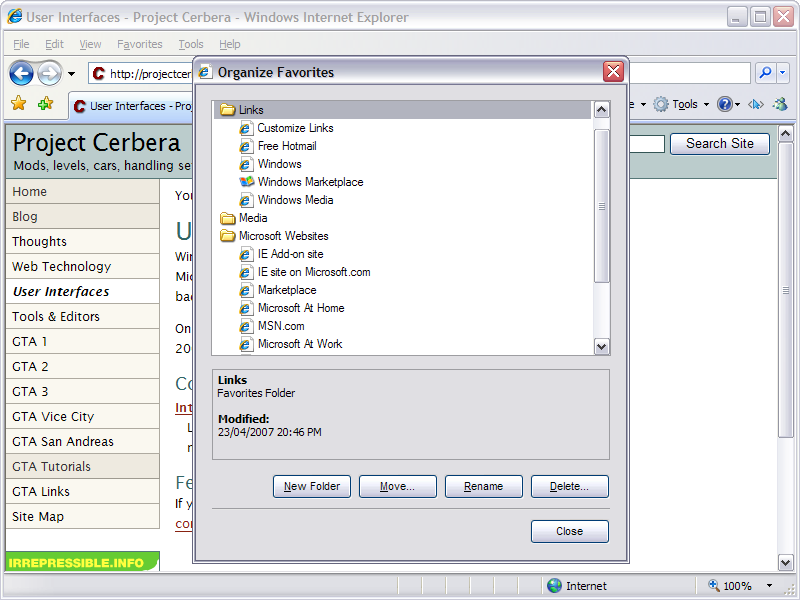Viewport: 800px width, 600px height.
Task: Open the recent pages dropdown arrow
Action: [x=72, y=73]
